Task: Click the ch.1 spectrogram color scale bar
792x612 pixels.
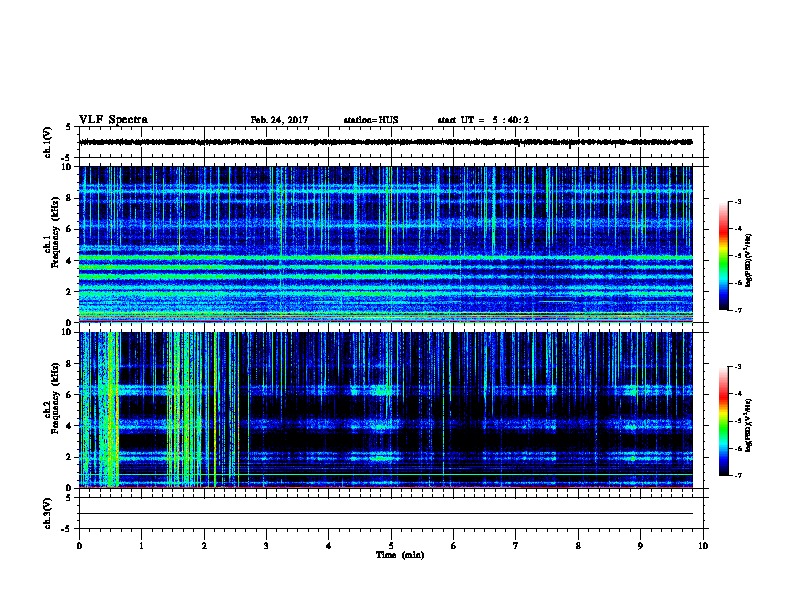Action: [723, 256]
